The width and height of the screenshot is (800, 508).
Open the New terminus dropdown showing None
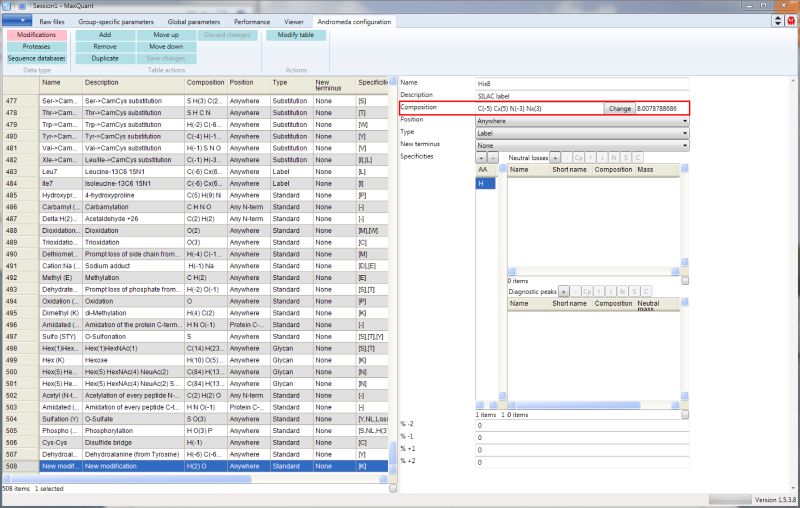pos(582,145)
